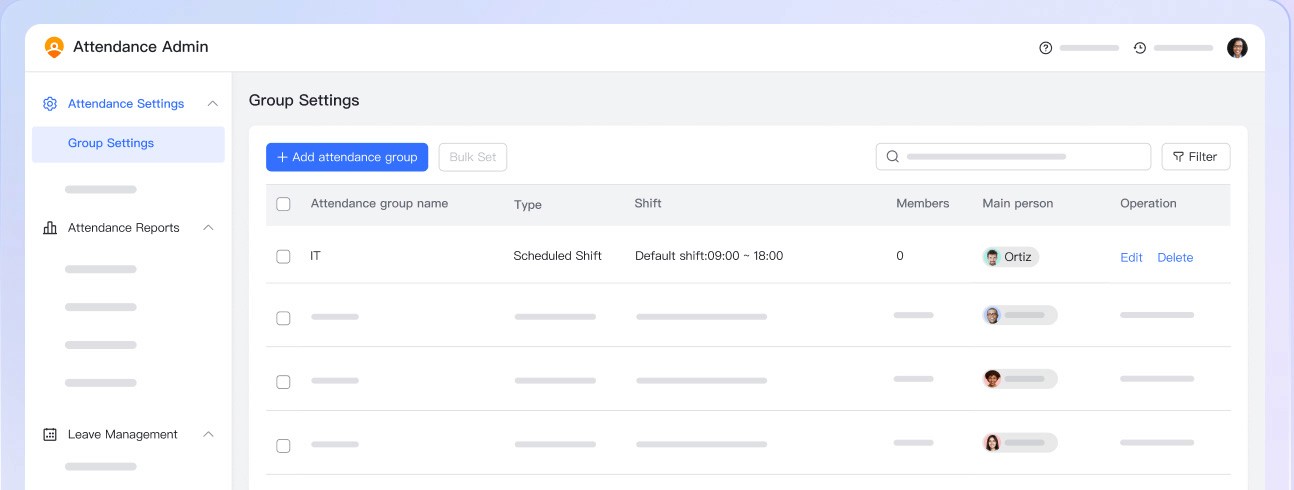Image resolution: width=1294 pixels, height=490 pixels.
Task: Click the curly-haired person avatar
Action: coord(992,379)
